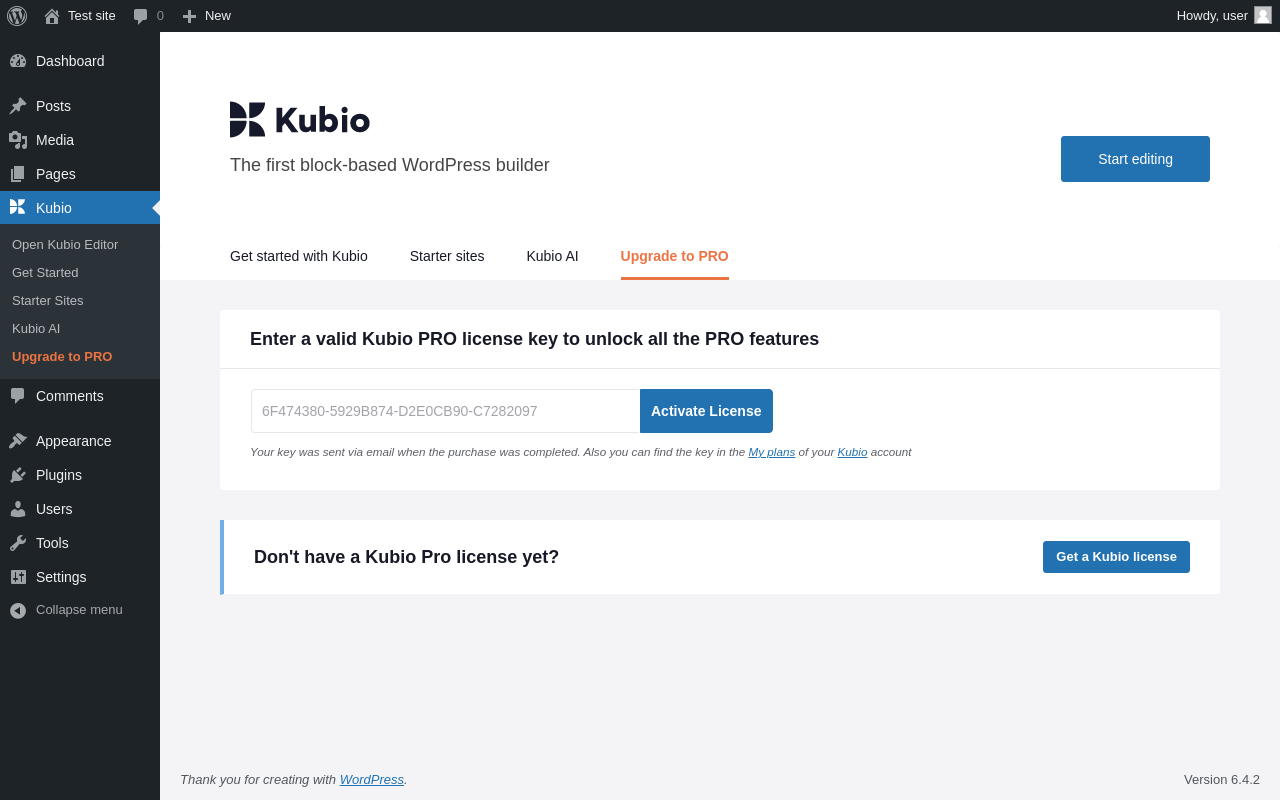Click the Plugins plug icon
1280x800 pixels.
pos(18,475)
